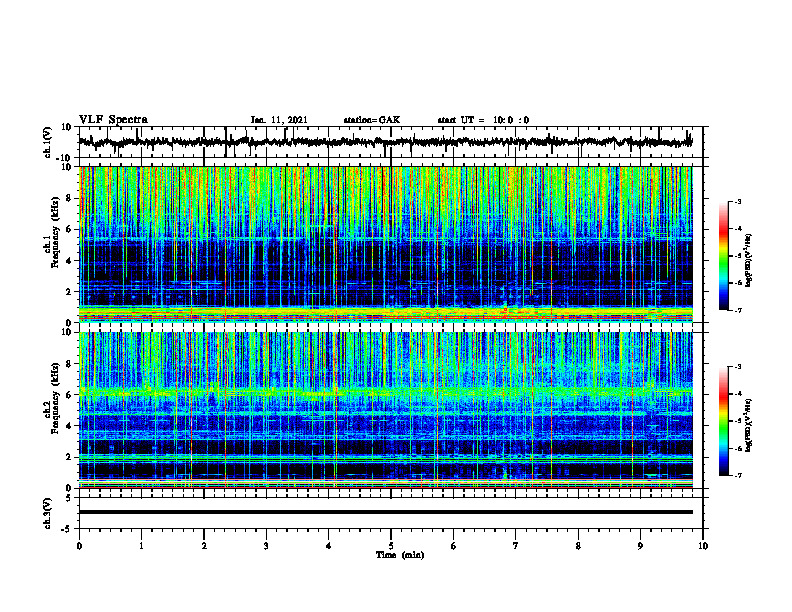
Task: Click time axis tick label "7"
Action: [x=516, y=546]
